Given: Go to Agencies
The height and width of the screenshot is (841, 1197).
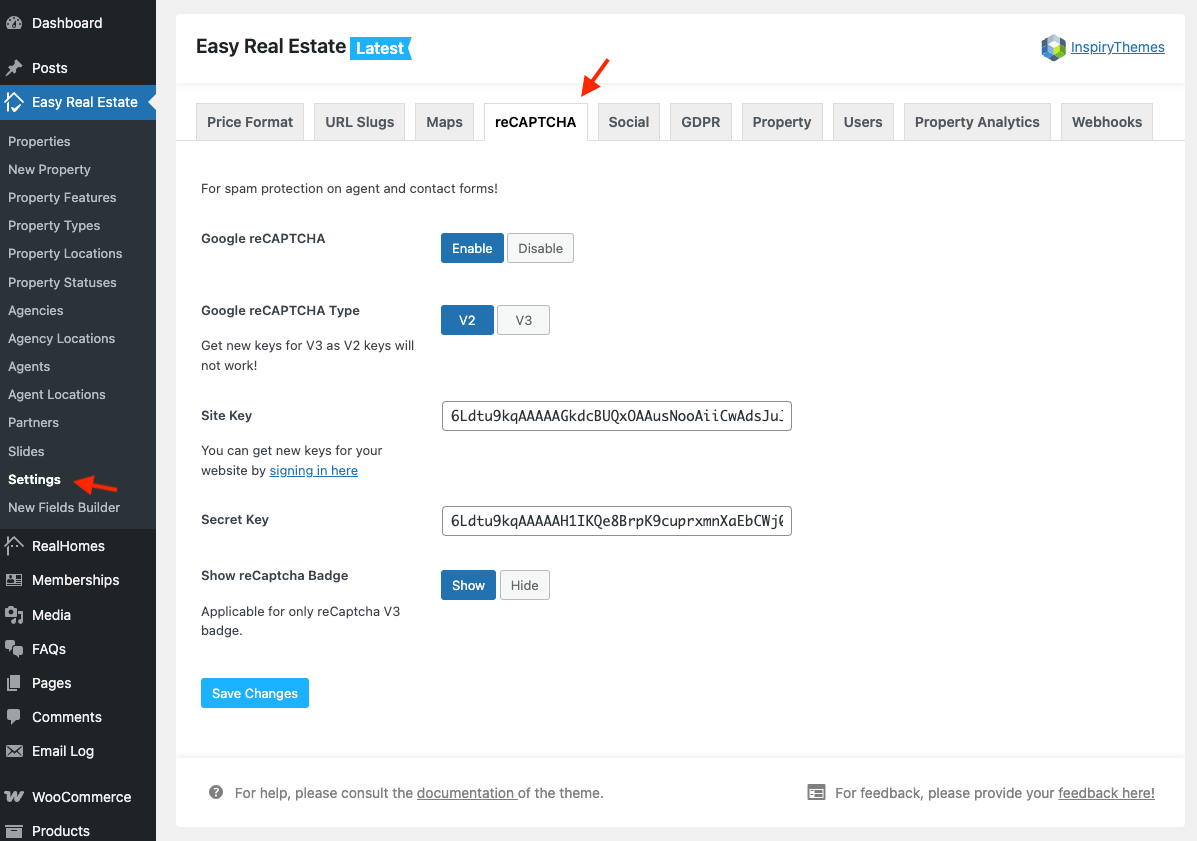Looking at the screenshot, I should click(x=36, y=311).
